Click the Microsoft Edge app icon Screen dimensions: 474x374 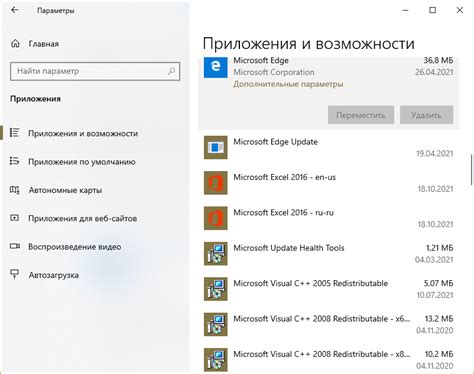[216, 67]
